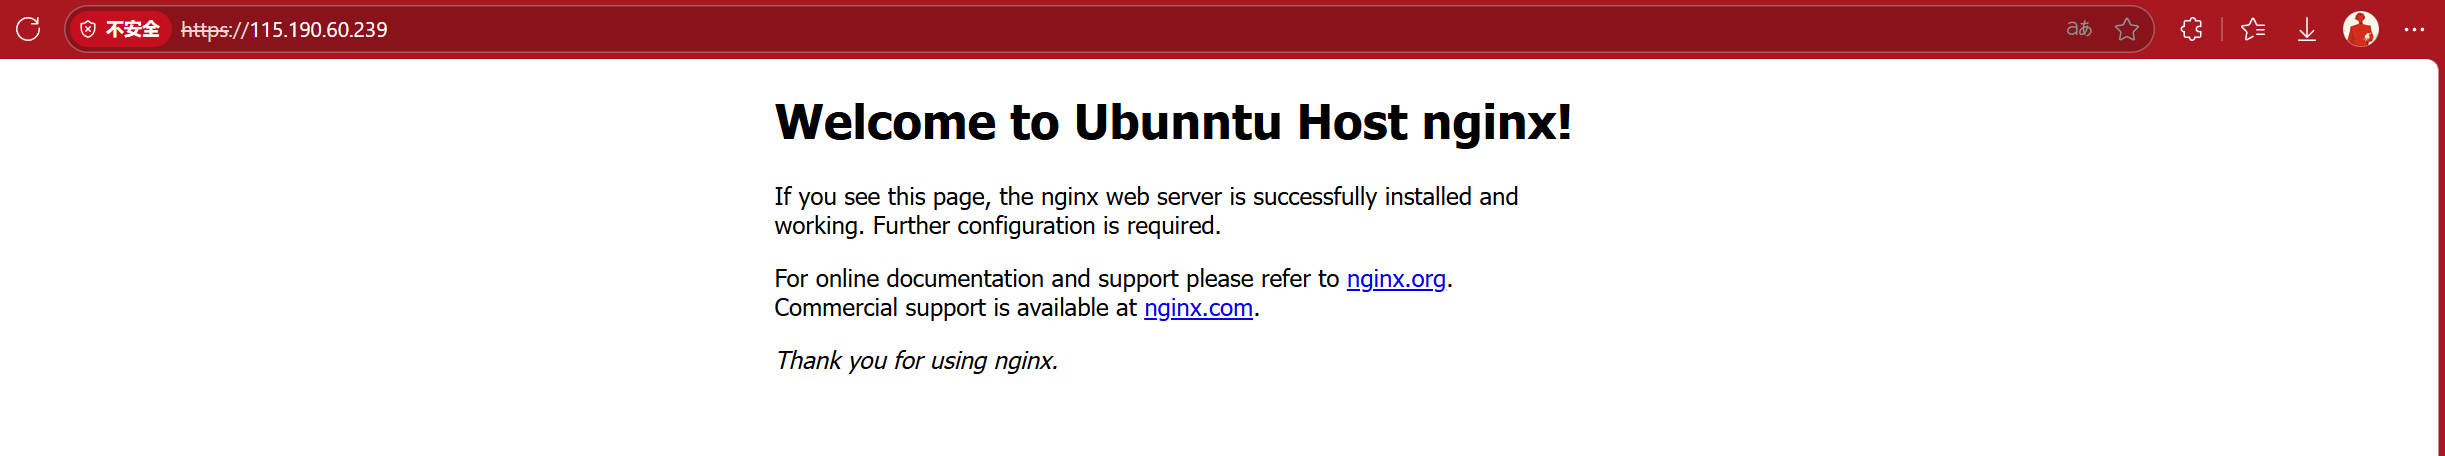Open the 不安全 security warning badge
The height and width of the screenshot is (456, 2445).
[x=120, y=29]
